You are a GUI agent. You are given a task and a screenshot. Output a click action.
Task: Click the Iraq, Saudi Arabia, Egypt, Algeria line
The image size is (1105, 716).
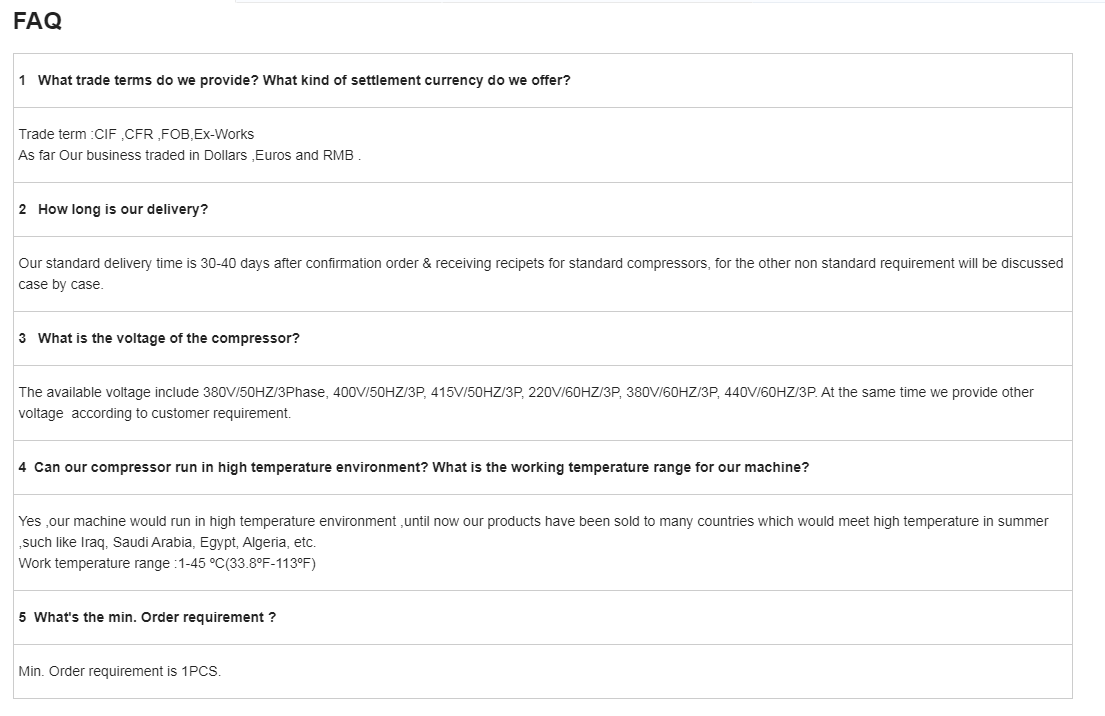click(167, 542)
